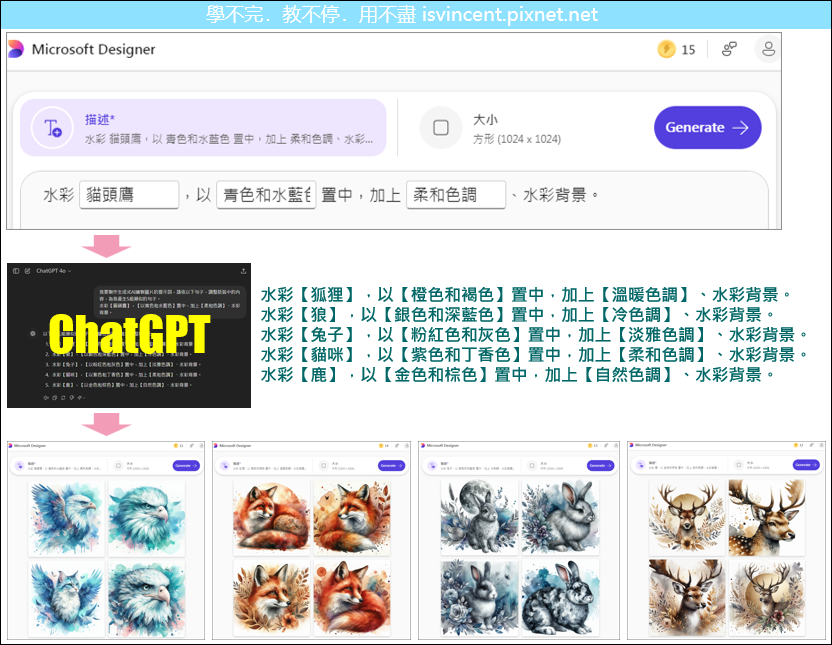Select the 描述 prompt box in the main Designer
This screenshot has width=832, height=645.
pos(203,128)
